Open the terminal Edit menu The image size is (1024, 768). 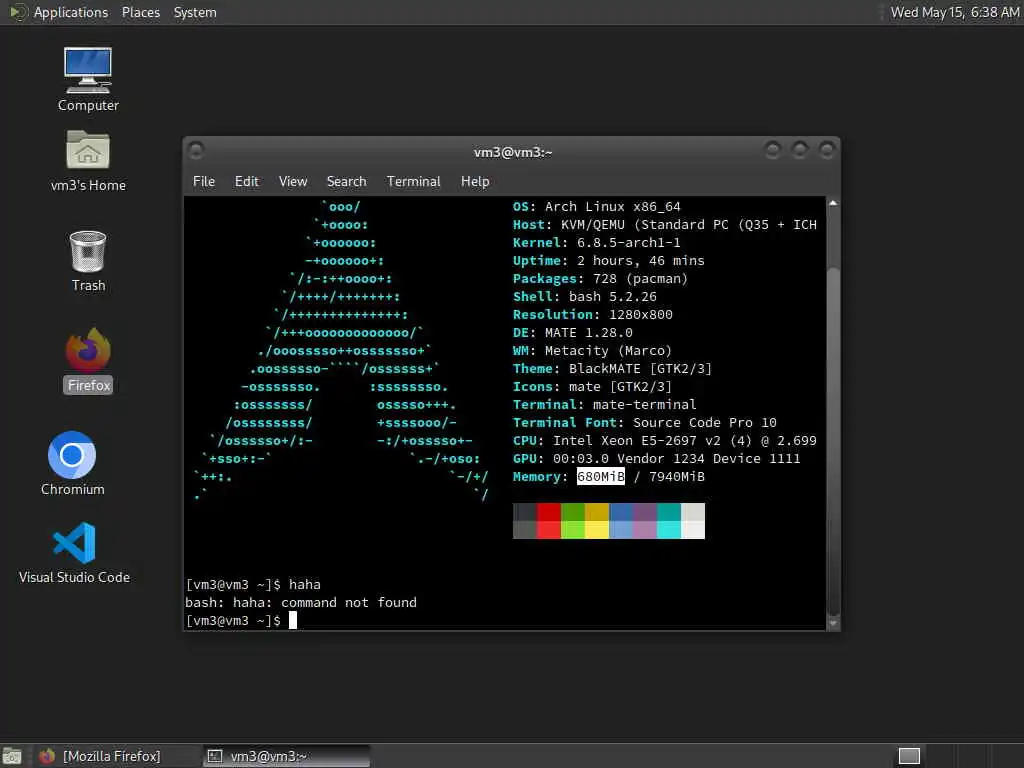coord(246,182)
